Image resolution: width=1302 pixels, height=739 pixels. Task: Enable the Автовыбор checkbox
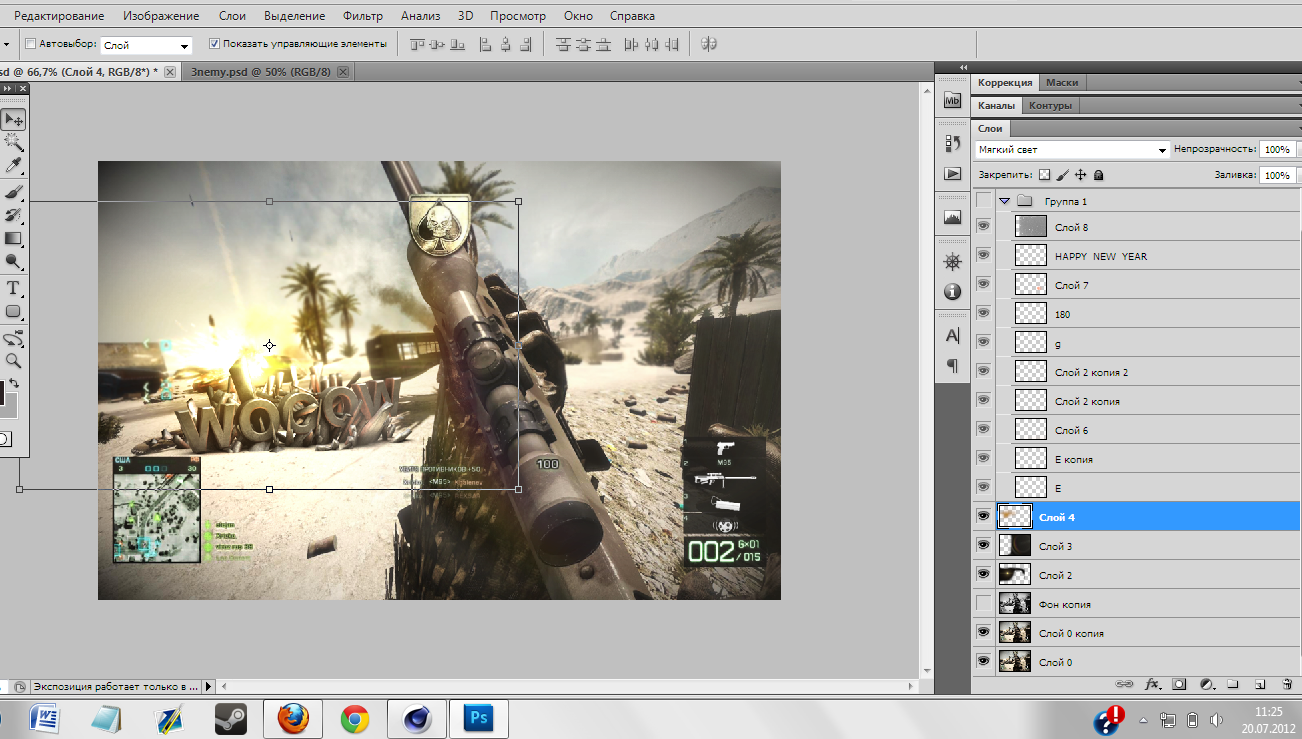pos(30,44)
